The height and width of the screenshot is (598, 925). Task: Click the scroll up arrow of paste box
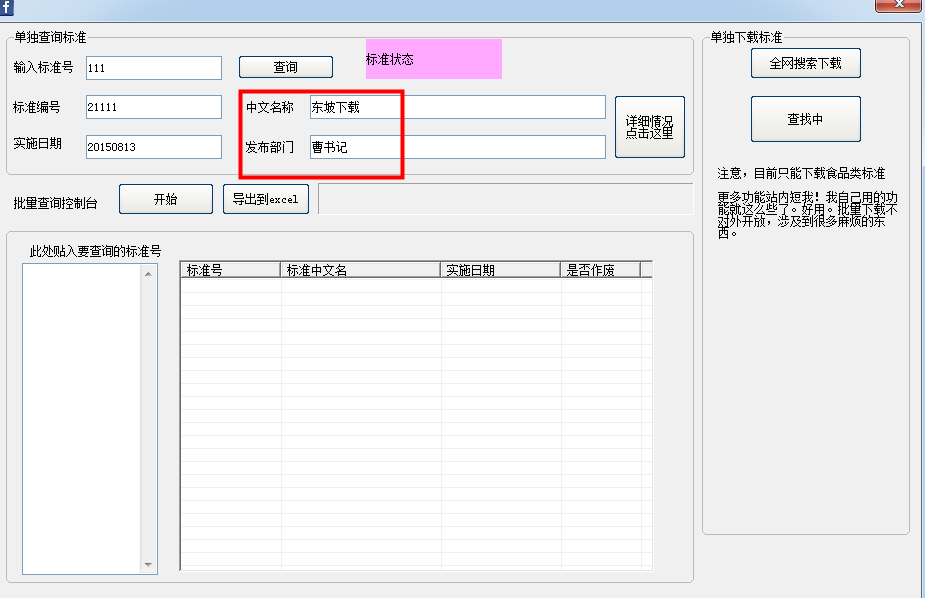click(x=149, y=274)
